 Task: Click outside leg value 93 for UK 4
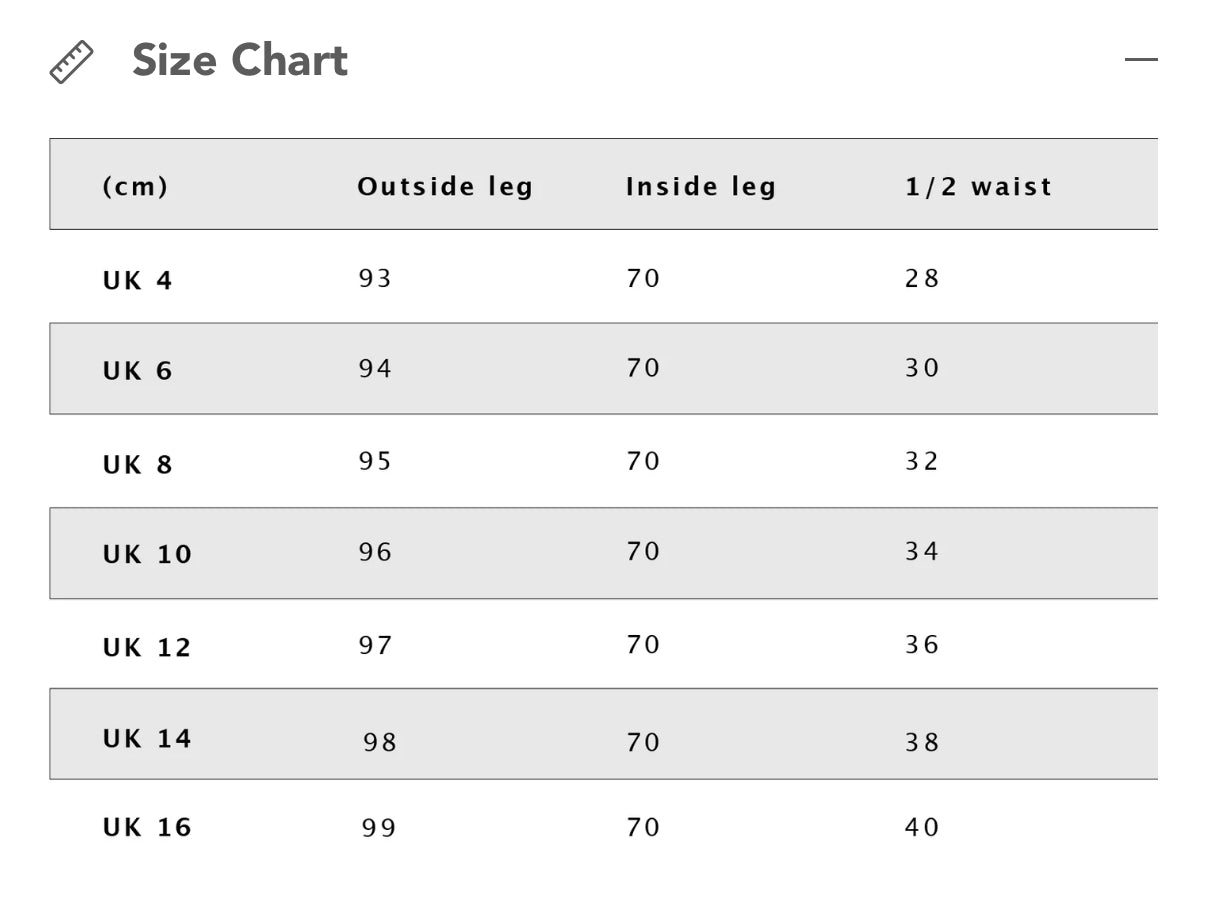click(x=376, y=278)
